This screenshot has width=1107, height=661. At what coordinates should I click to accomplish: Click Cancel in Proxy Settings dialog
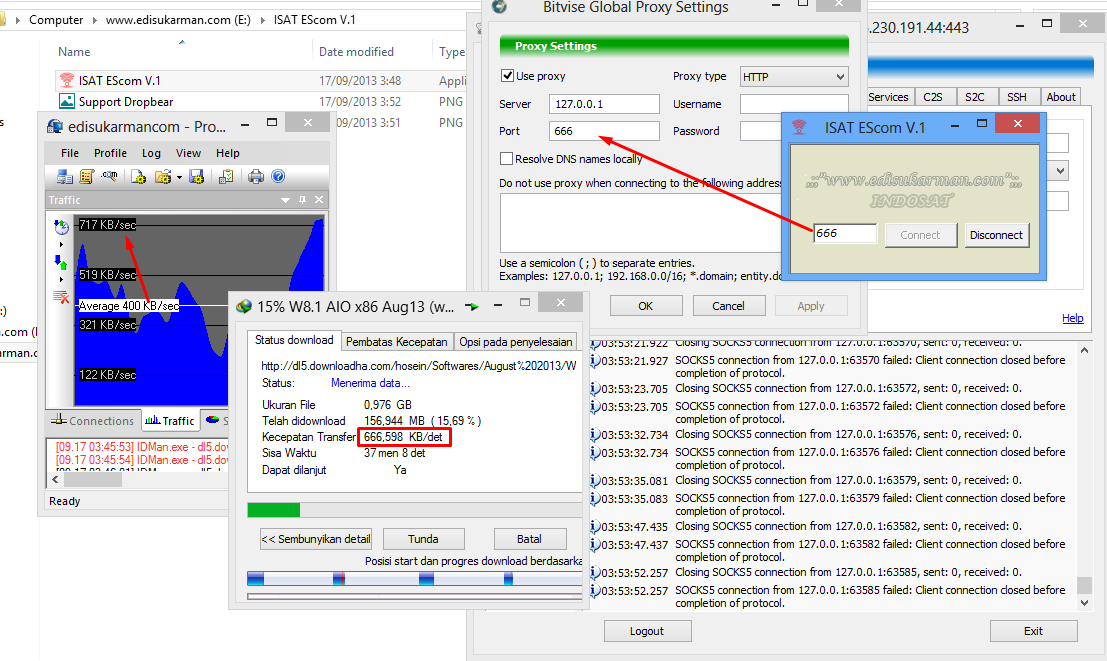(x=729, y=306)
